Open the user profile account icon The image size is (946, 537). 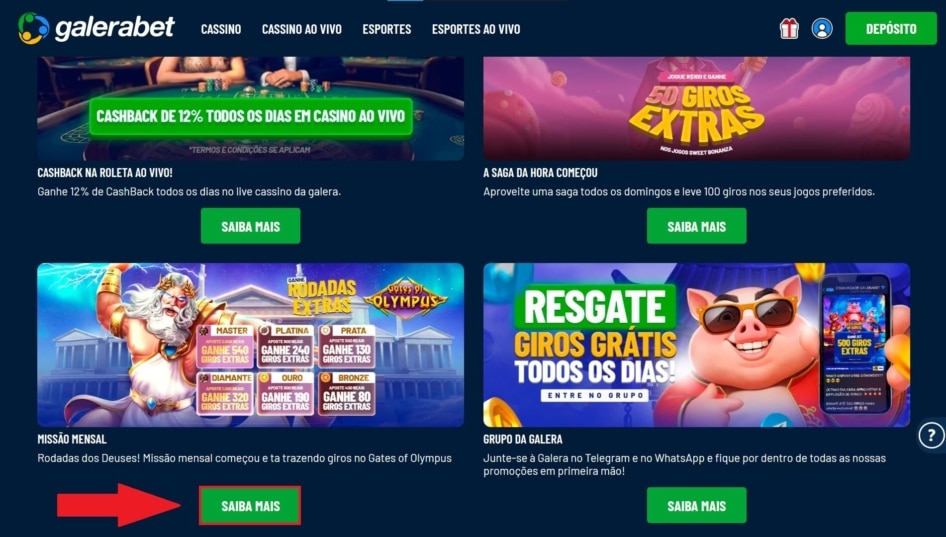click(822, 28)
